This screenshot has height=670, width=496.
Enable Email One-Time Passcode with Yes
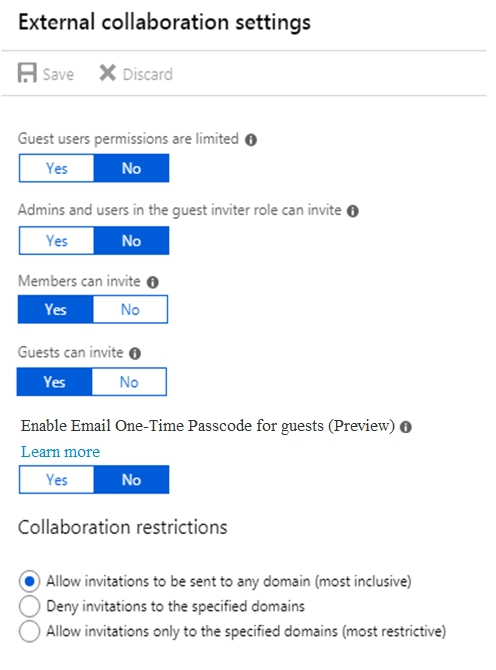(x=56, y=480)
